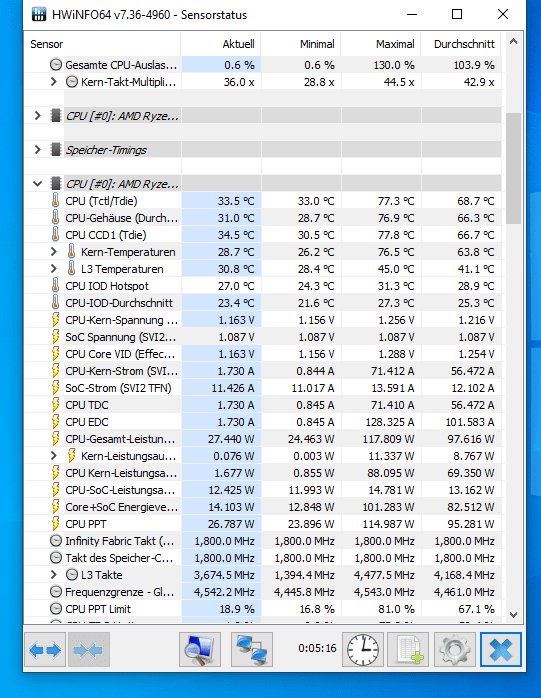
Task: Click thermometer icon of CPU-IOD-Durchschnitt
Action: [55, 303]
